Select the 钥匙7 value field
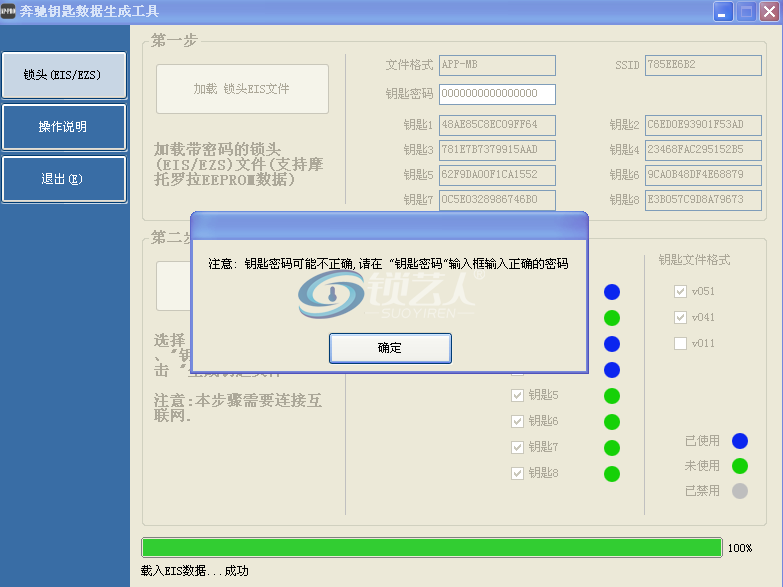The image size is (783, 587). coord(497,200)
